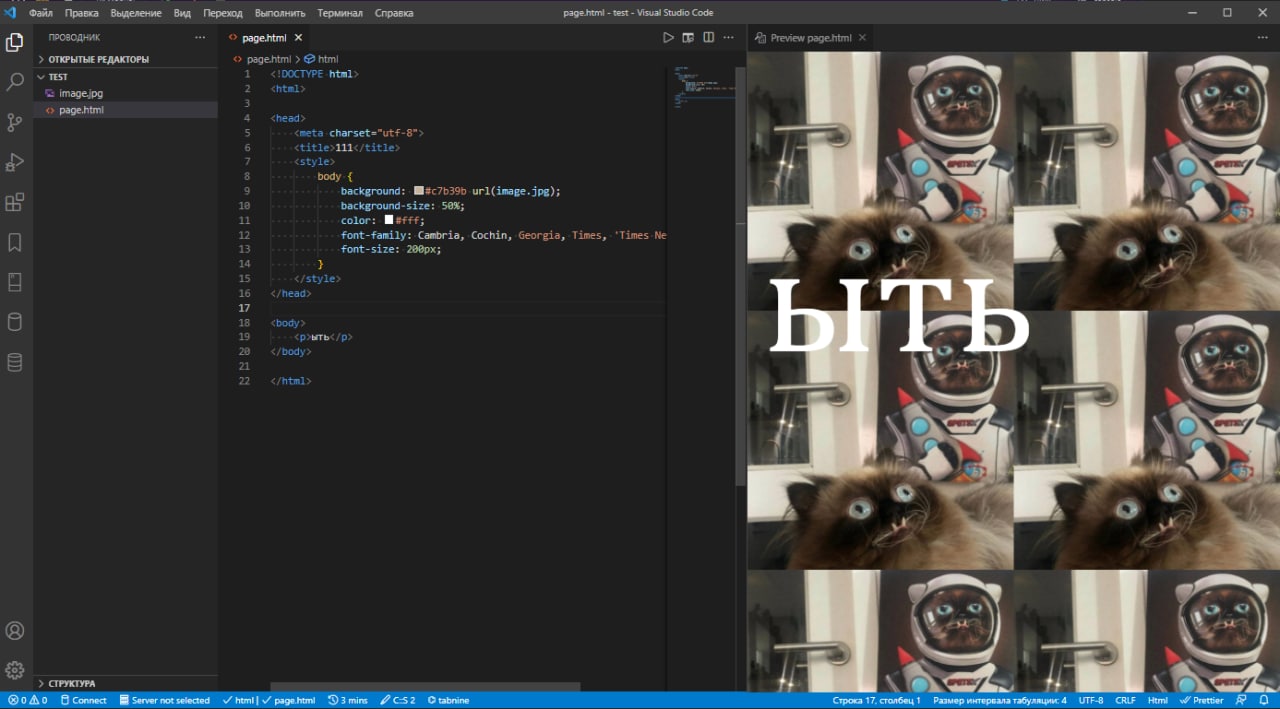This screenshot has width=1280, height=709.
Task: Click the open preview to side icon
Action: tap(688, 37)
